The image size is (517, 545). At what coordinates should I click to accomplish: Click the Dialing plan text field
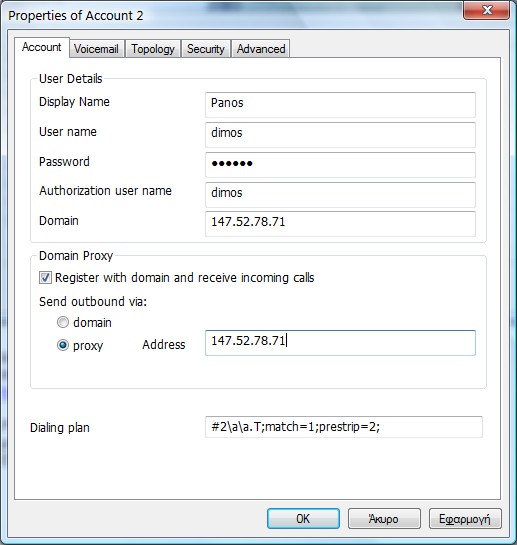(344, 427)
